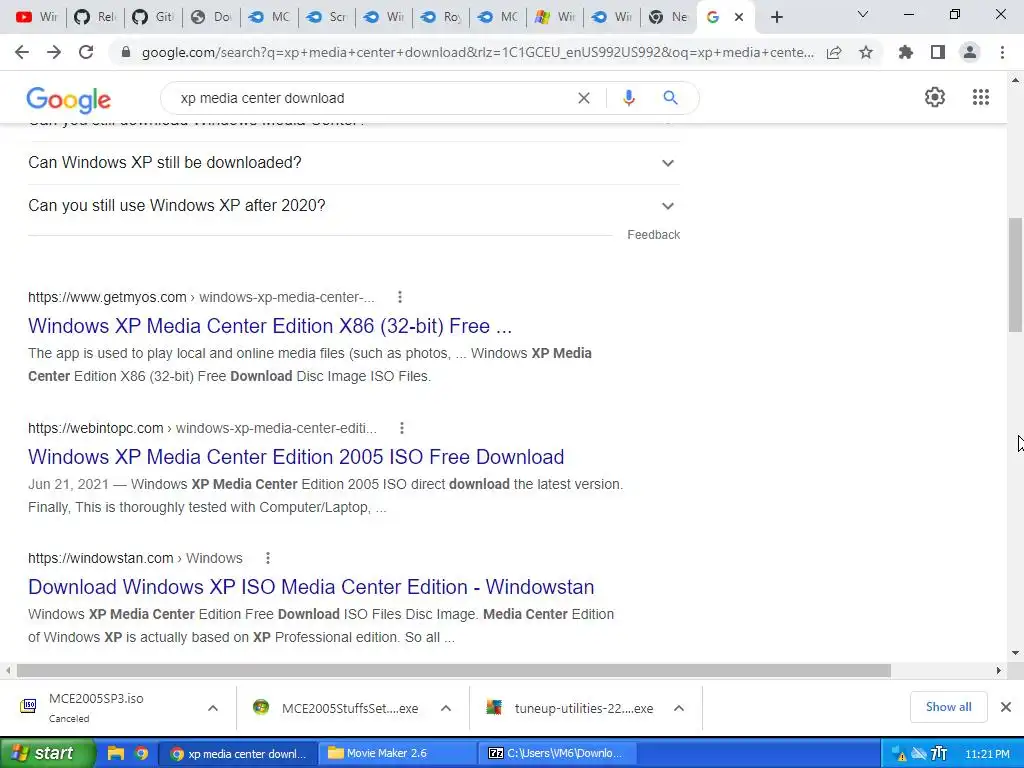This screenshot has width=1024, height=768.
Task: Switch to the 'Ne' Chrome tab
Action: point(668,17)
